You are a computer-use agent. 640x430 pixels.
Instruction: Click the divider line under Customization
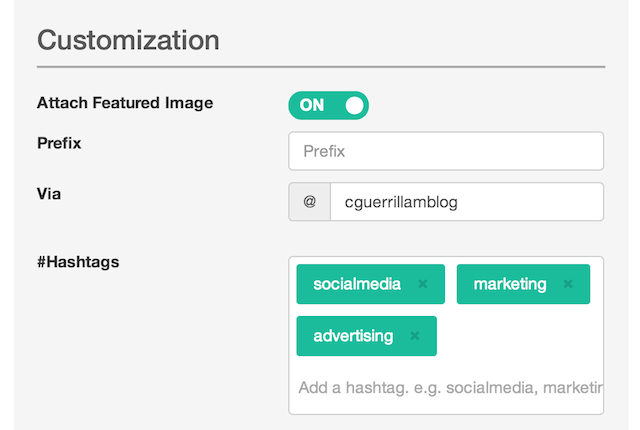pyautogui.click(x=320, y=67)
